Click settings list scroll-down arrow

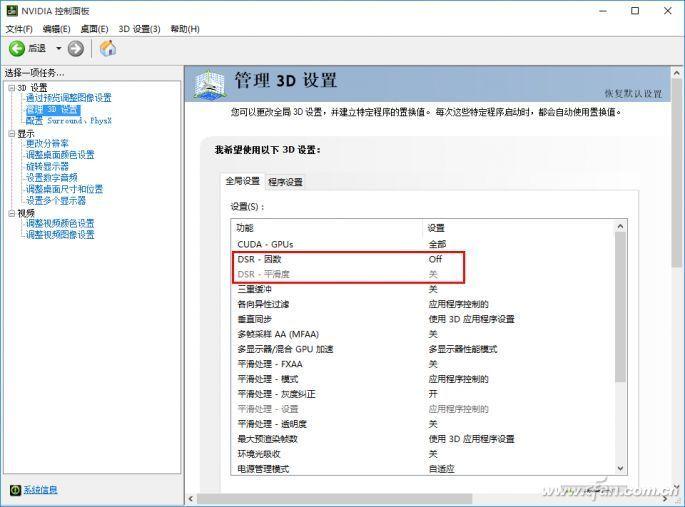click(x=620, y=468)
